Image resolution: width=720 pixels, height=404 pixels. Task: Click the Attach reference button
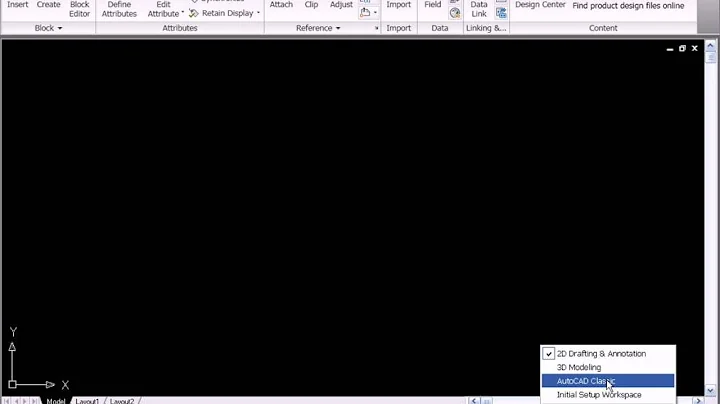281,5
